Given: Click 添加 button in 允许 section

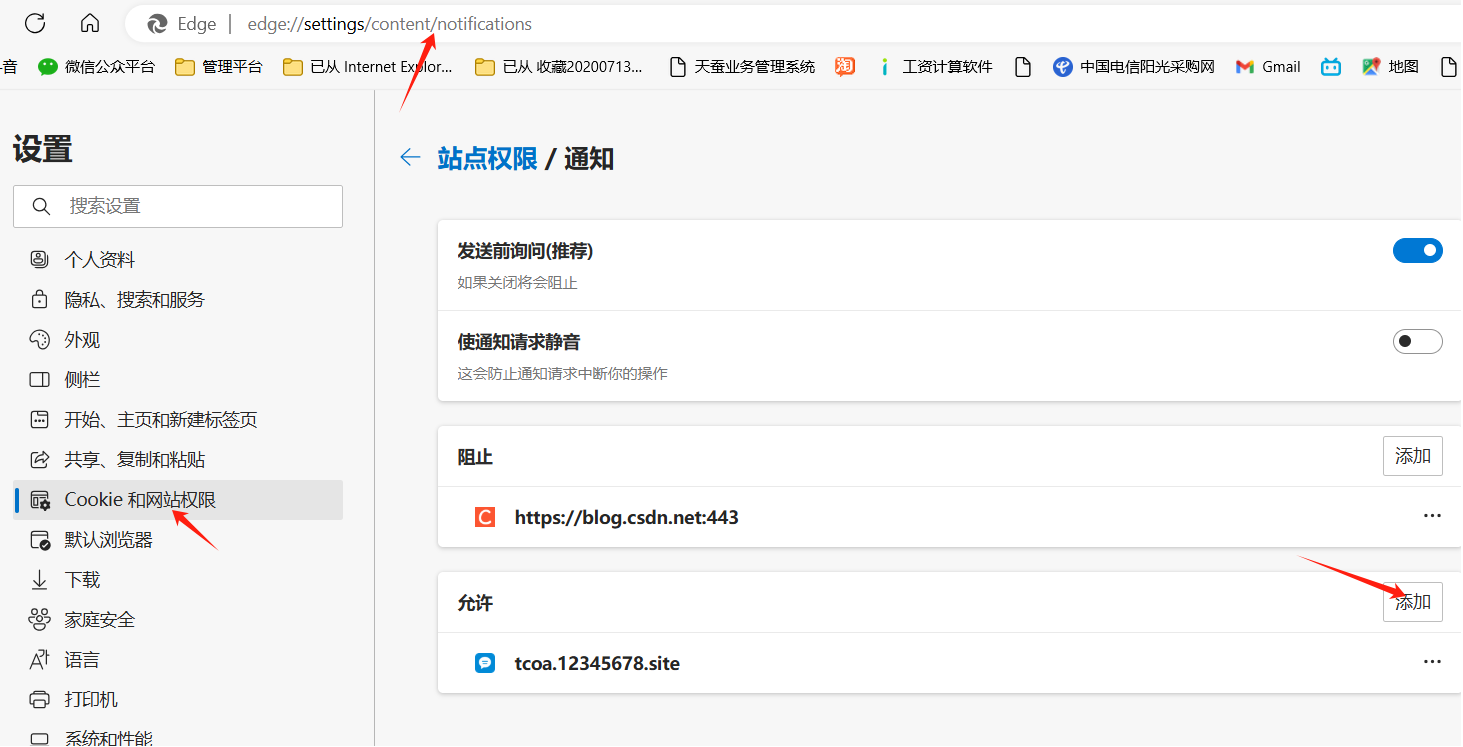Looking at the screenshot, I should (1412, 602).
